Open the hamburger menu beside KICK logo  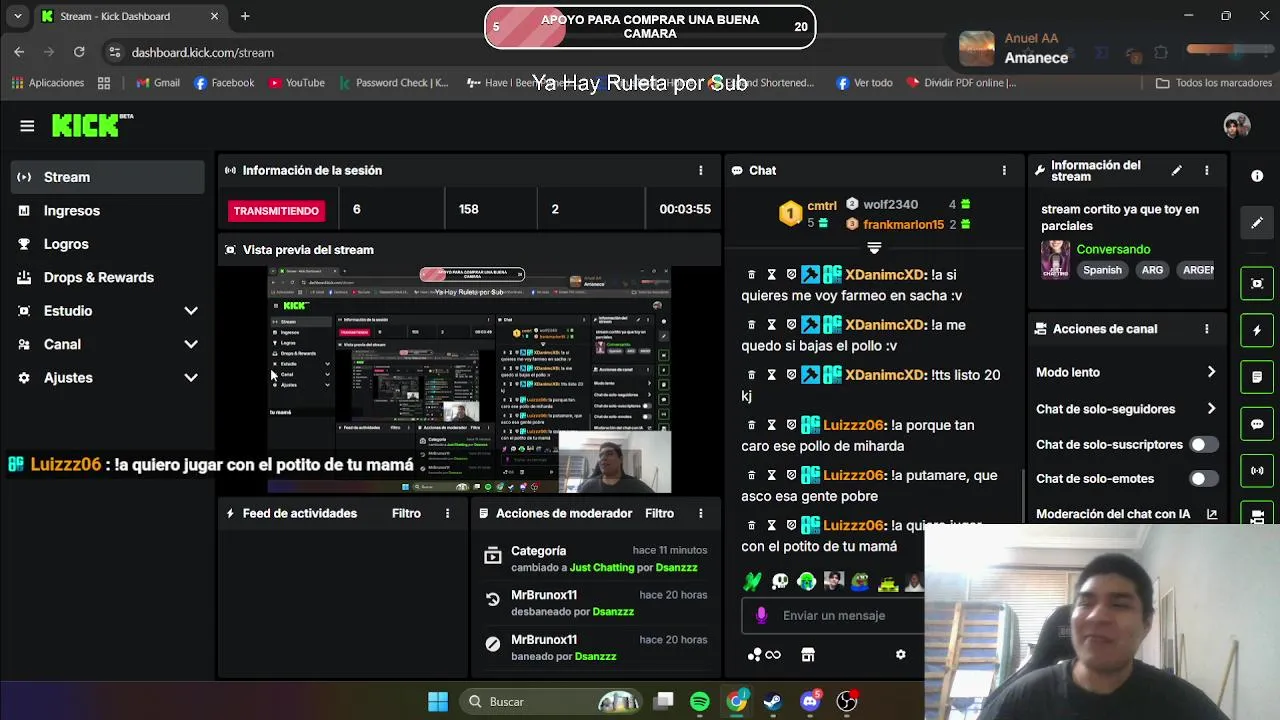[x=27, y=126]
